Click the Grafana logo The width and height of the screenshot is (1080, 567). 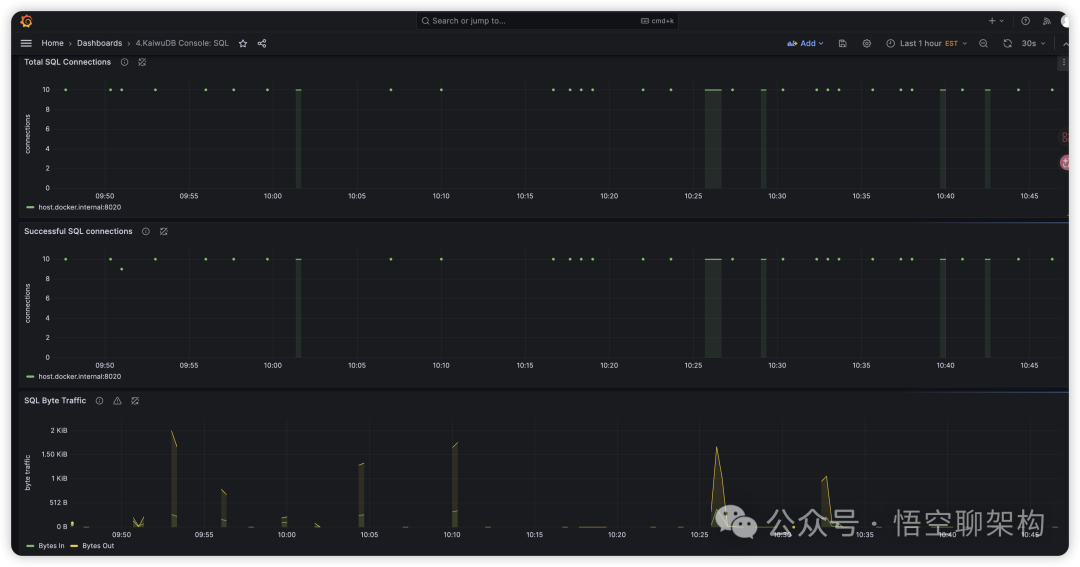[x=27, y=21]
